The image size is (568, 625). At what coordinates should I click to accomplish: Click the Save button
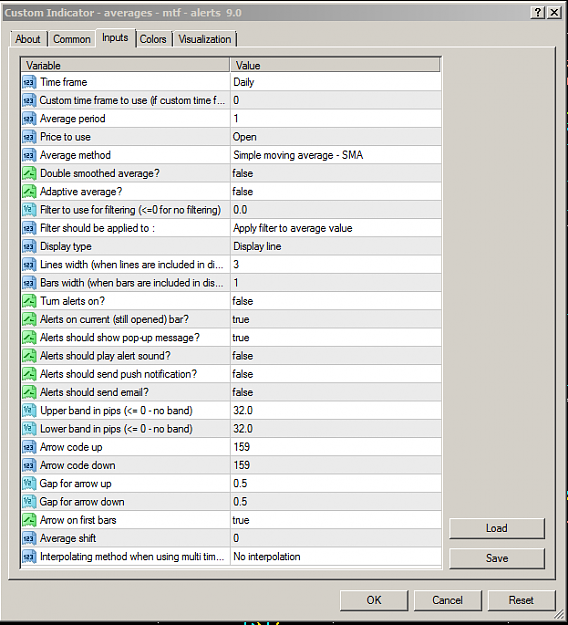(497, 558)
